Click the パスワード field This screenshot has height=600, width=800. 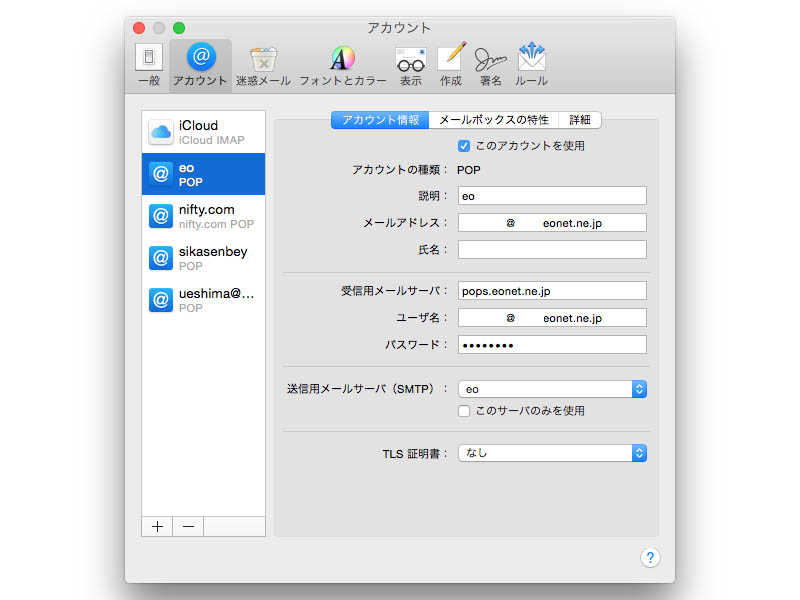pyautogui.click(x=552, y=345)
